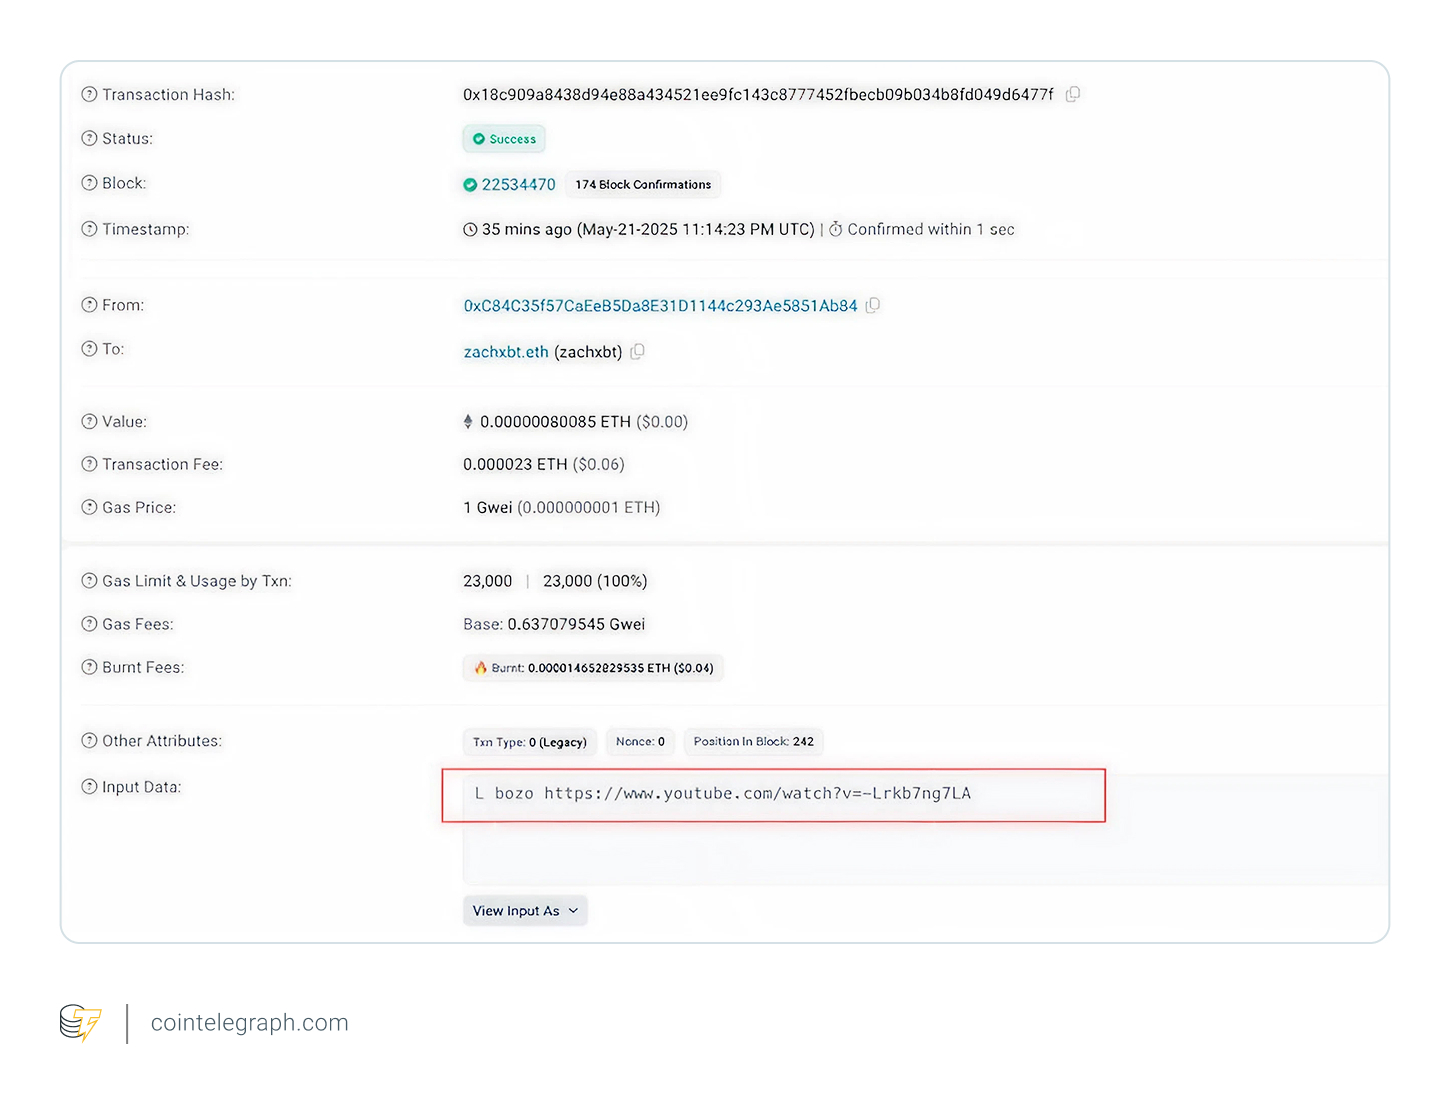Click the Ethereum logo next to the Value amount
Viewport: 1450px width, 1104px height.
[467, 421]
